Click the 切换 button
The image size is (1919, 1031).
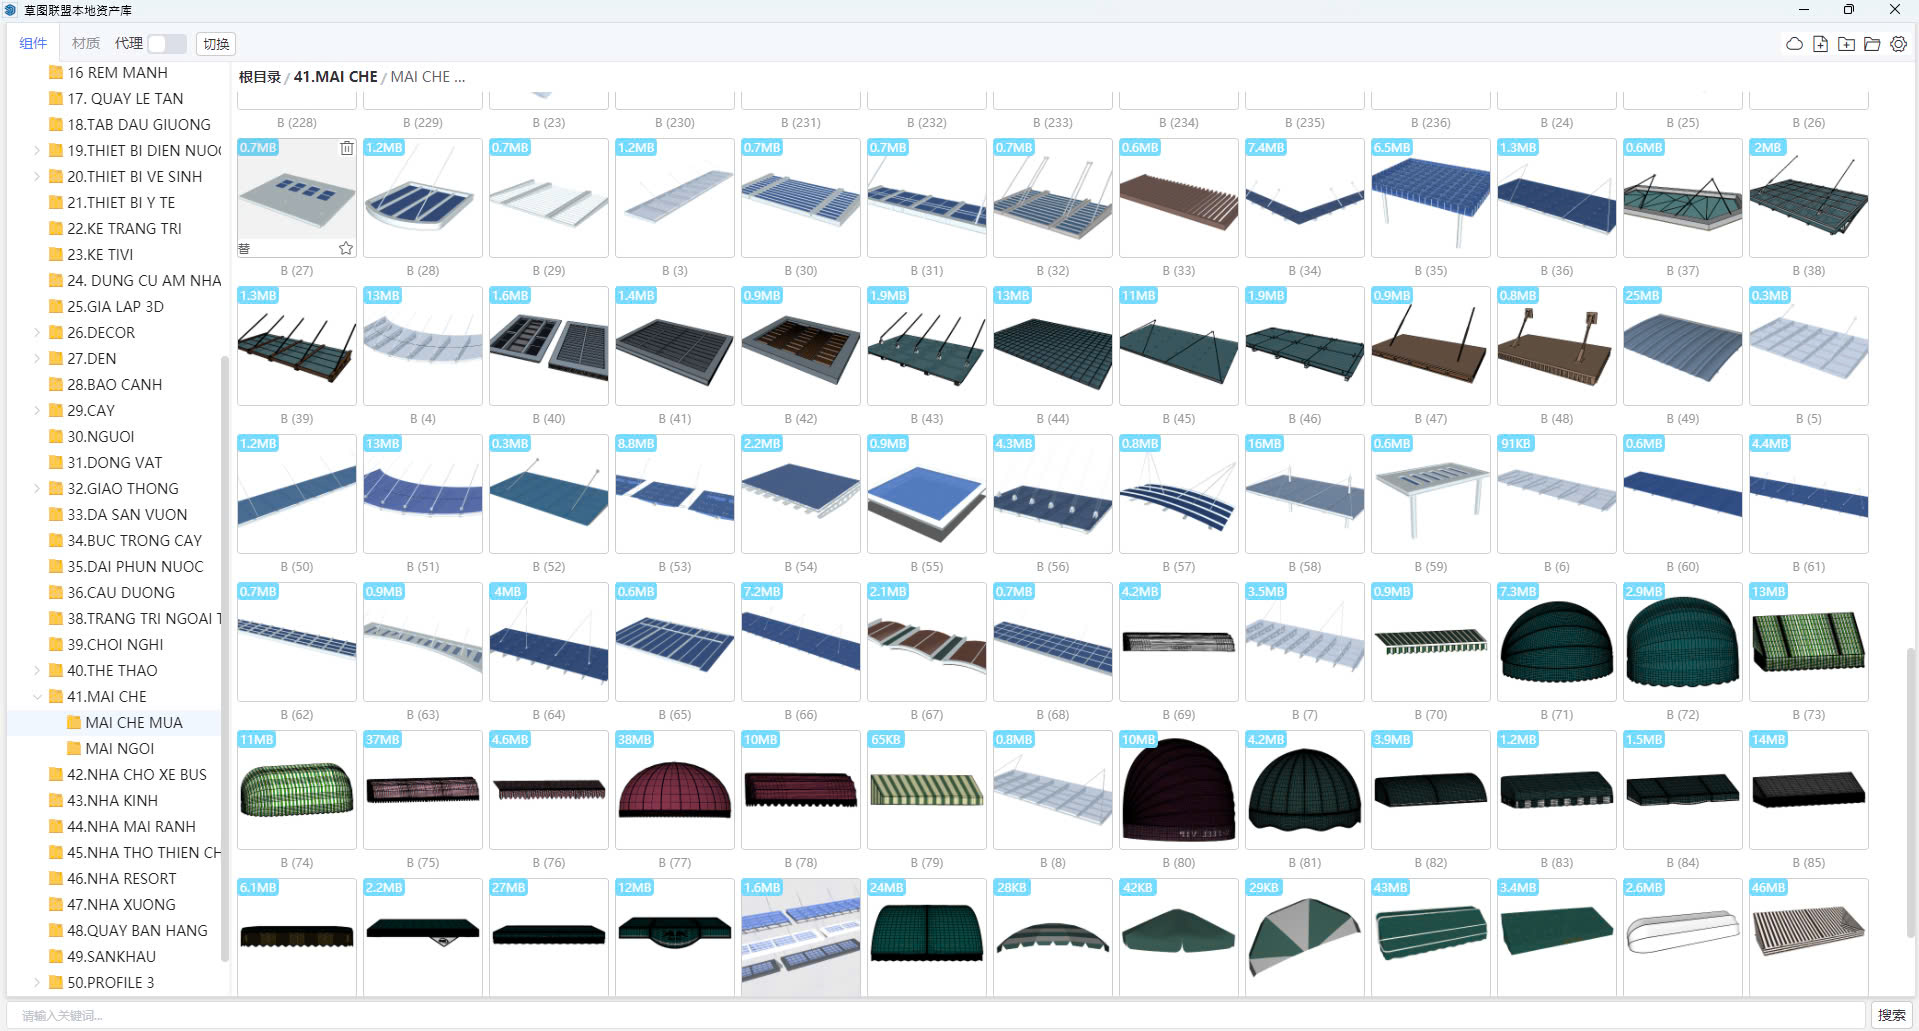(216, 44)
